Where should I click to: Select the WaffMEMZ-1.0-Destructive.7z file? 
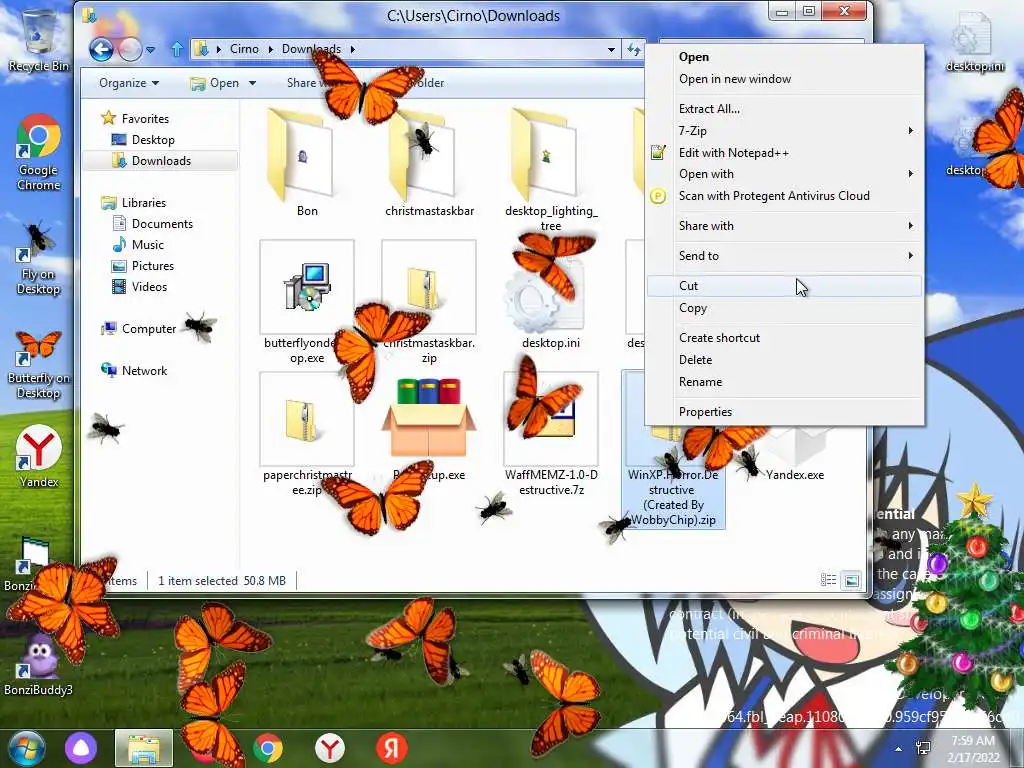(x=551, y=434)
